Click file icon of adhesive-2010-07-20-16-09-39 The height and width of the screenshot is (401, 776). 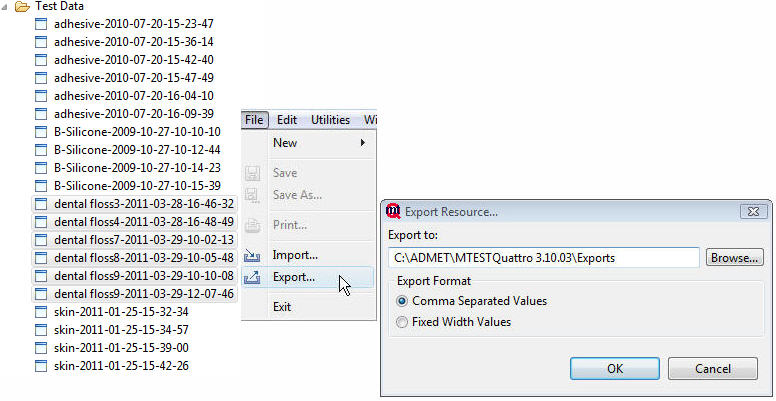41,114
